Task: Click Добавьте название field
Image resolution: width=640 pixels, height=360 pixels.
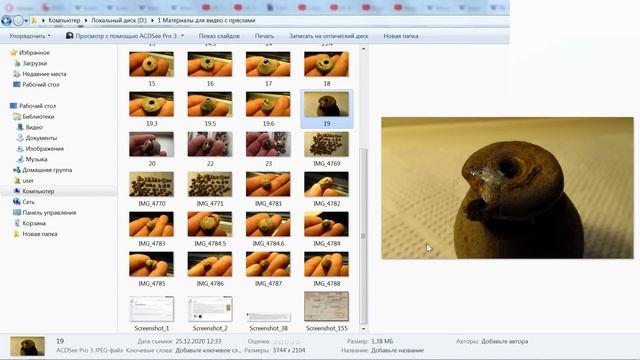Action: pos(397,350)
